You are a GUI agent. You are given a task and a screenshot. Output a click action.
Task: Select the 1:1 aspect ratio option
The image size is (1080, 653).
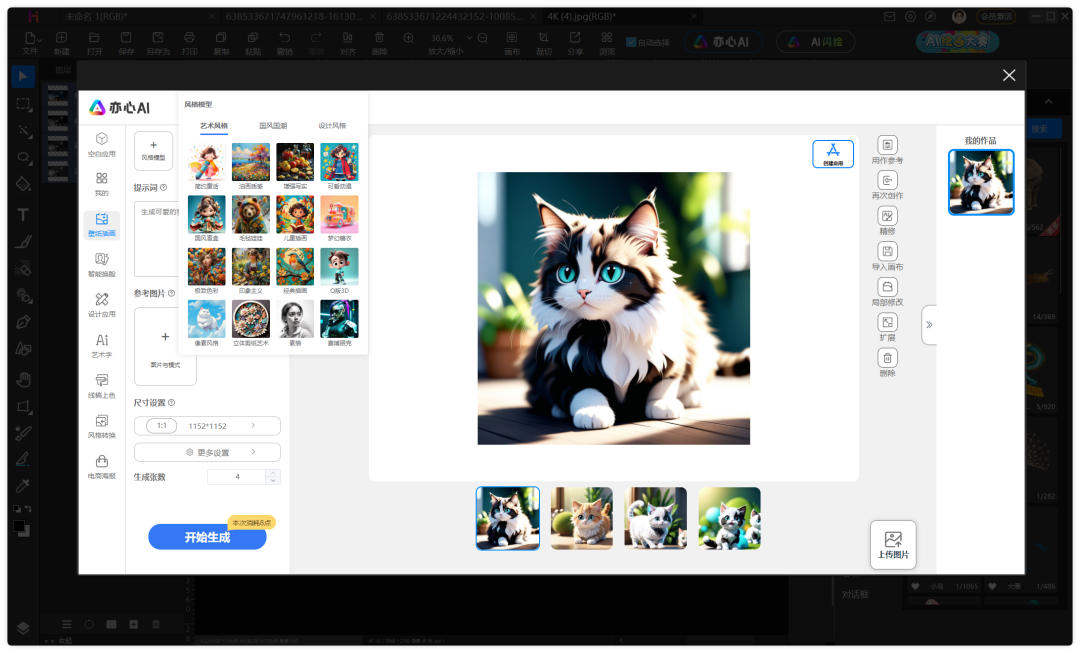161,426
